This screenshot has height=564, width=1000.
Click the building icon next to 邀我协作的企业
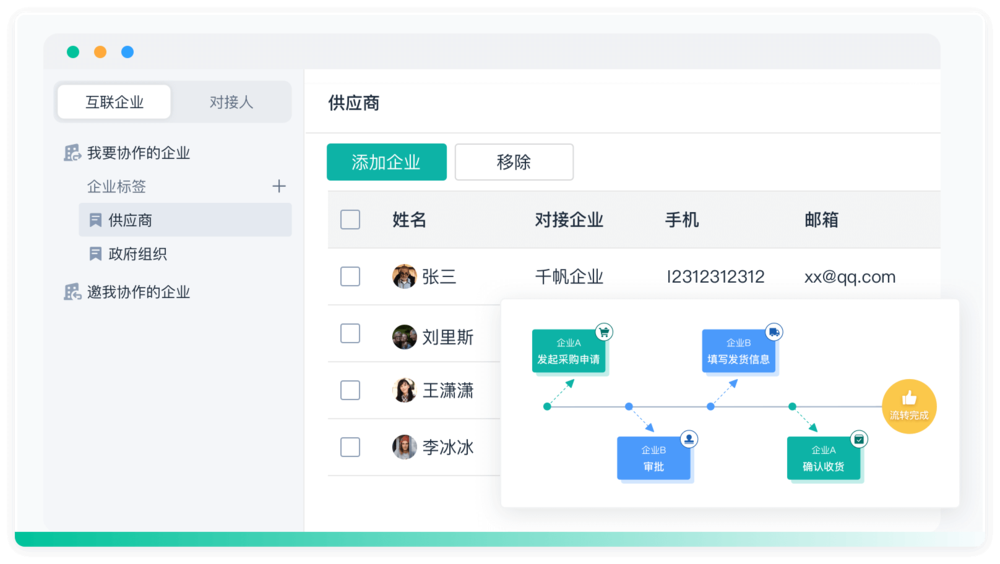coord(72,292)
